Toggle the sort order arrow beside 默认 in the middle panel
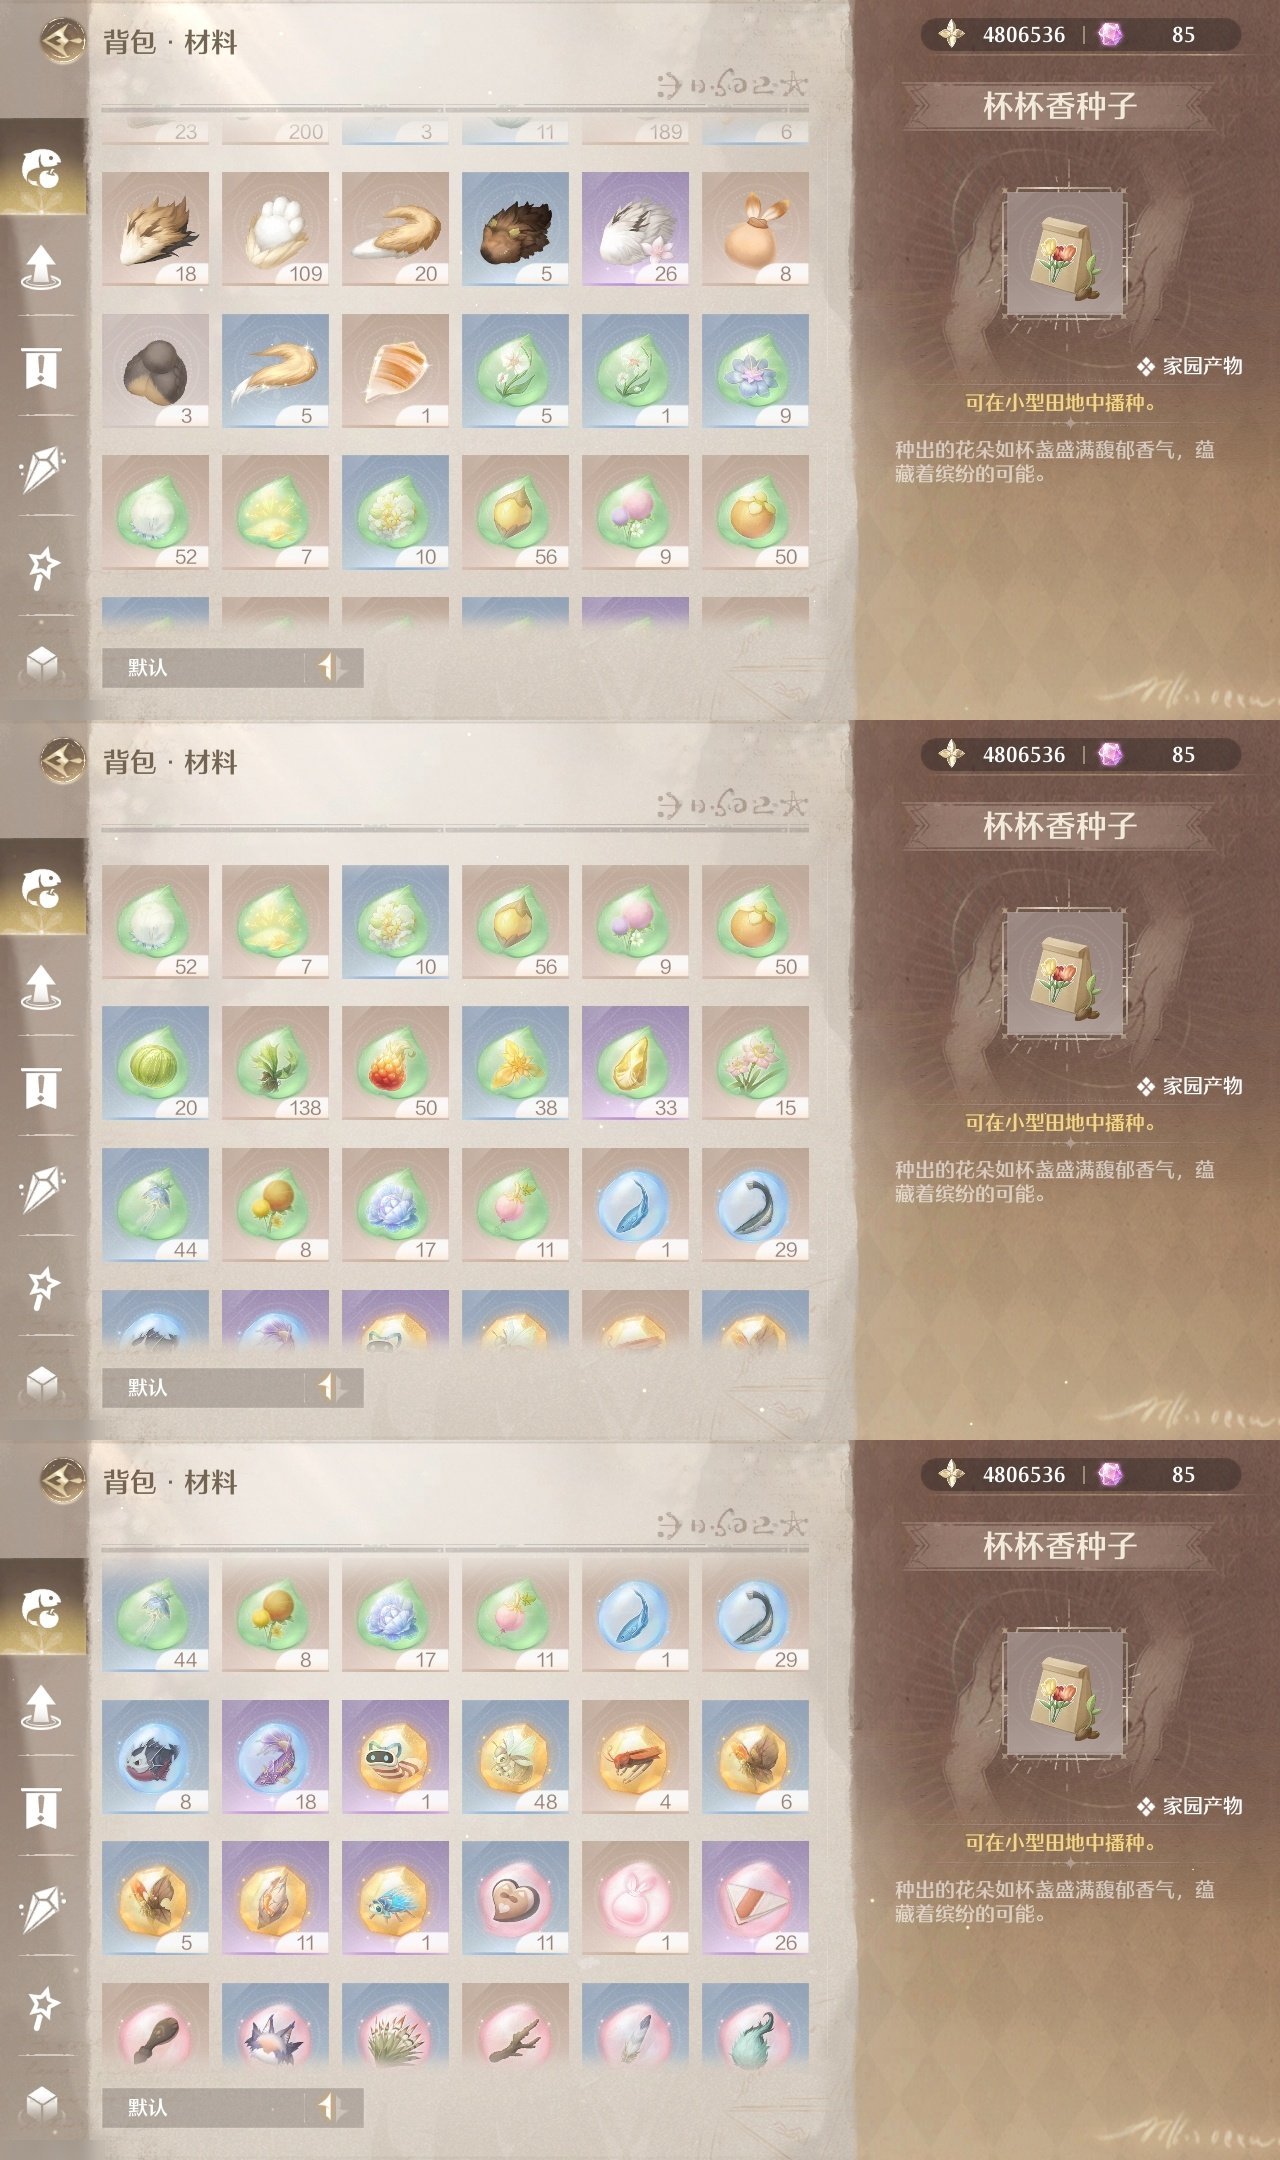Screen dimensions: 1280x2160 point(333,1387)
